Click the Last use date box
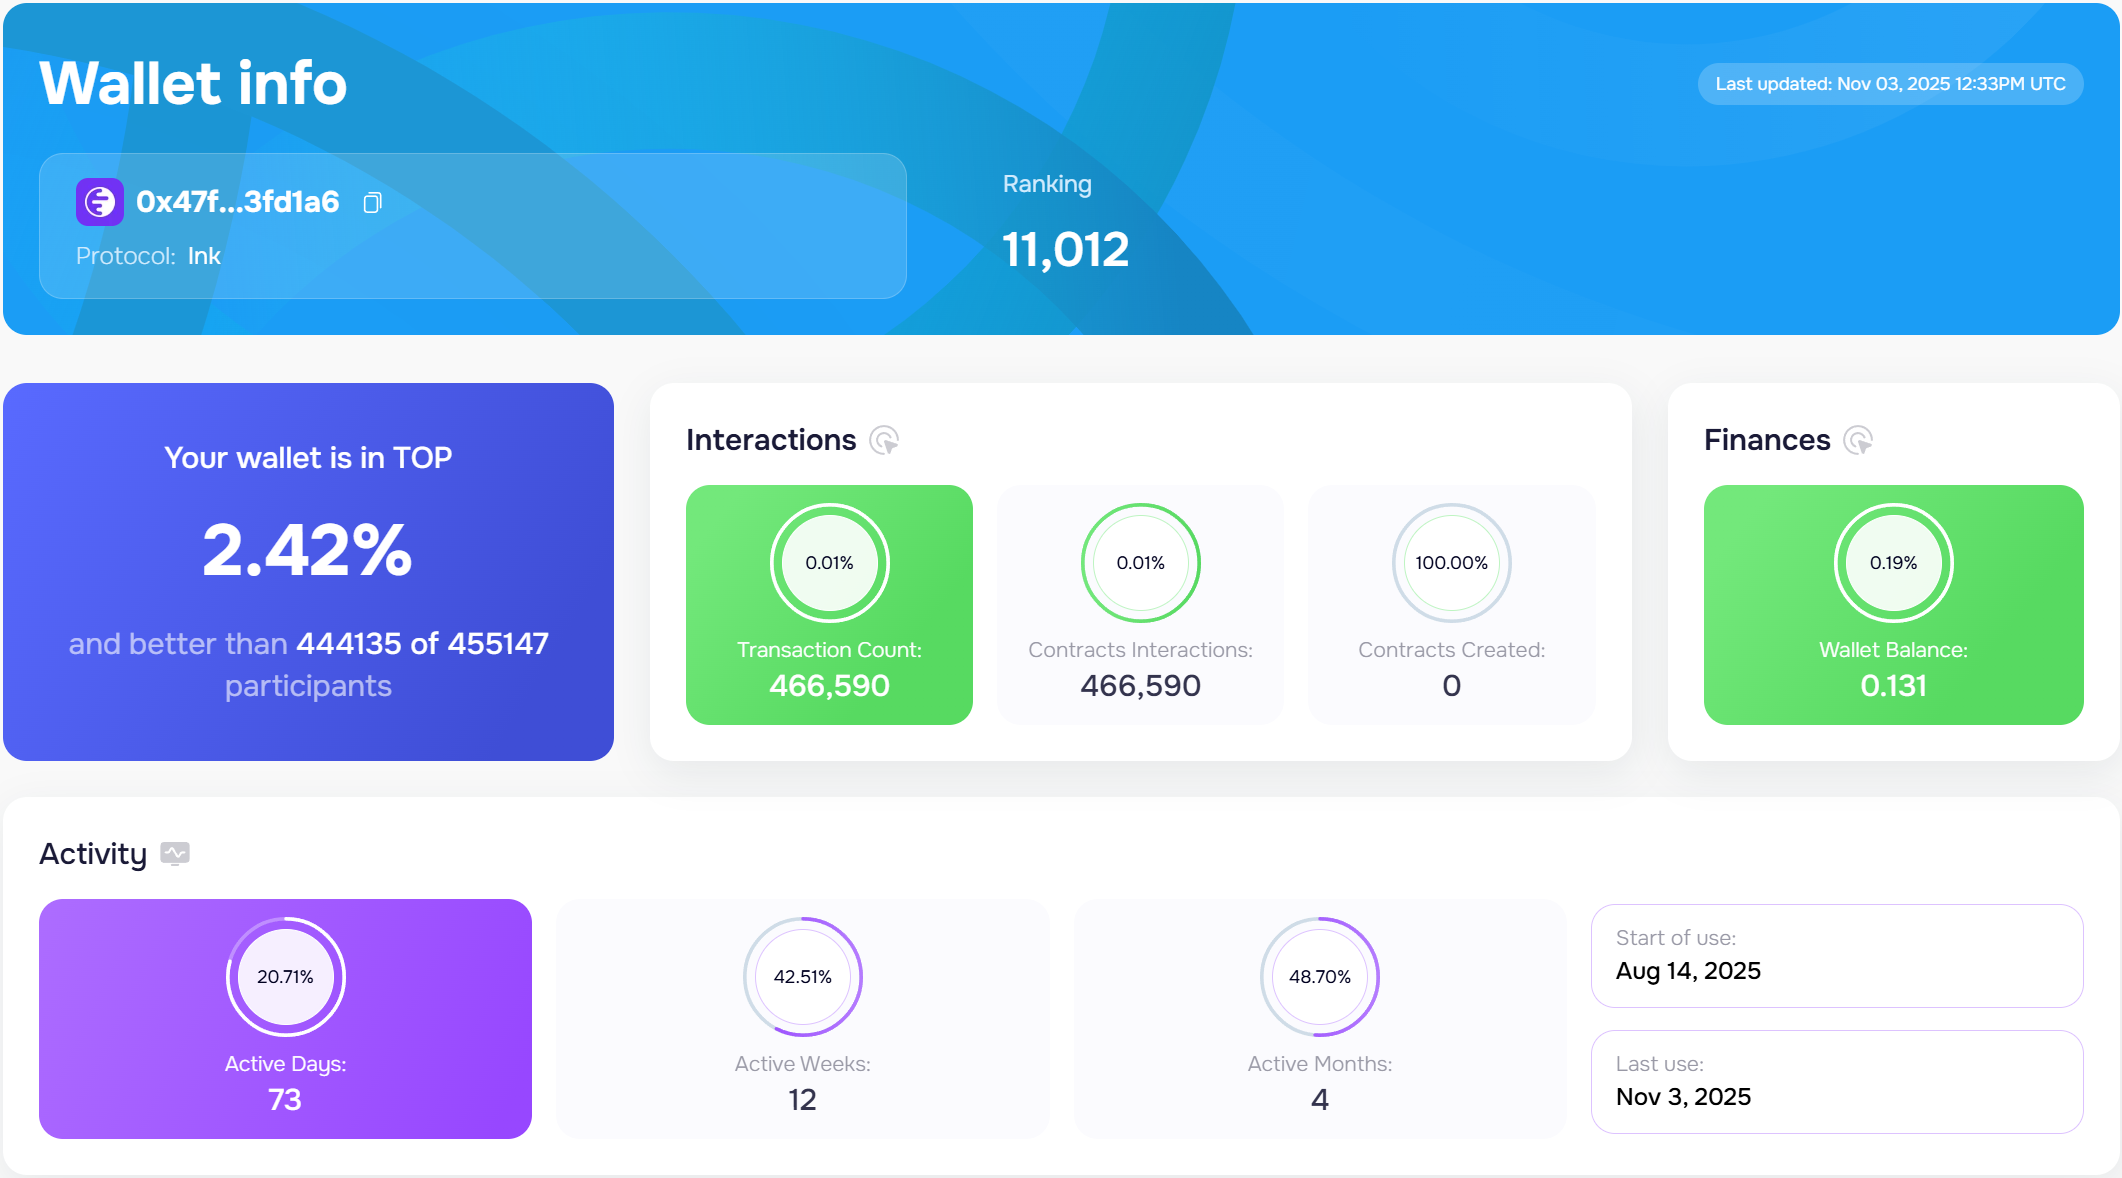The image size is (2122, 1178). (1836, 1082)
